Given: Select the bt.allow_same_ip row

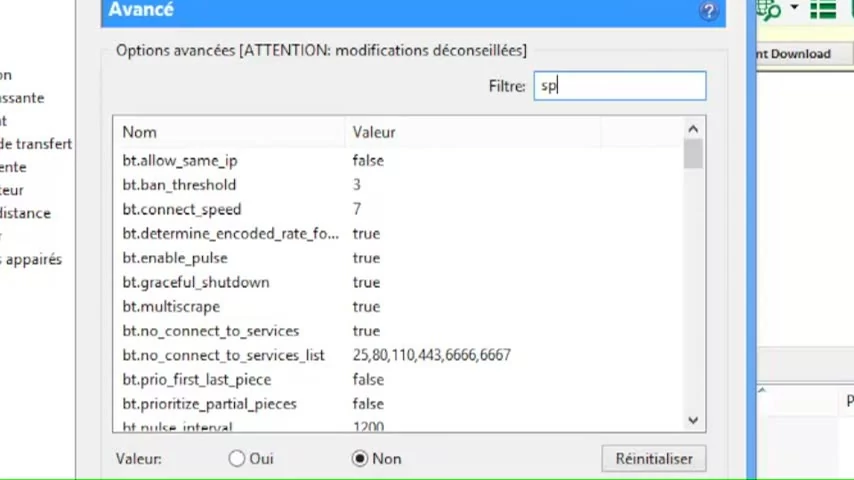Looking at the screenshot, I should 398,161.
